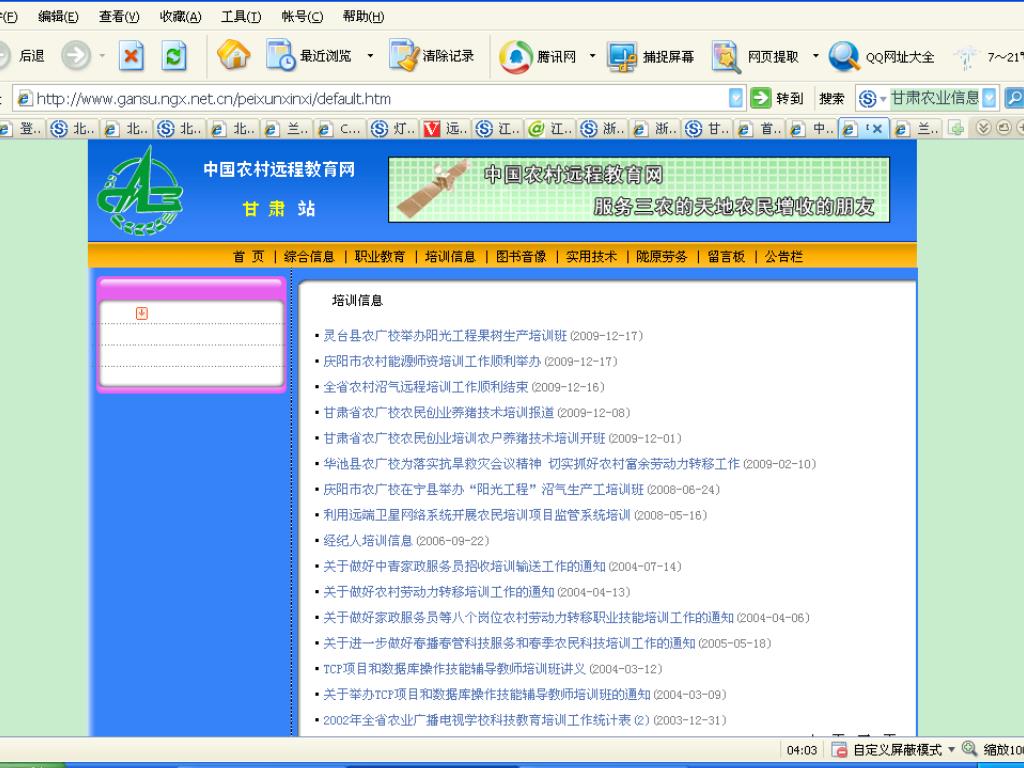1024x768 pixels.
Task: Open the 帮助(H) menu
Action: (x=363, y=17)
